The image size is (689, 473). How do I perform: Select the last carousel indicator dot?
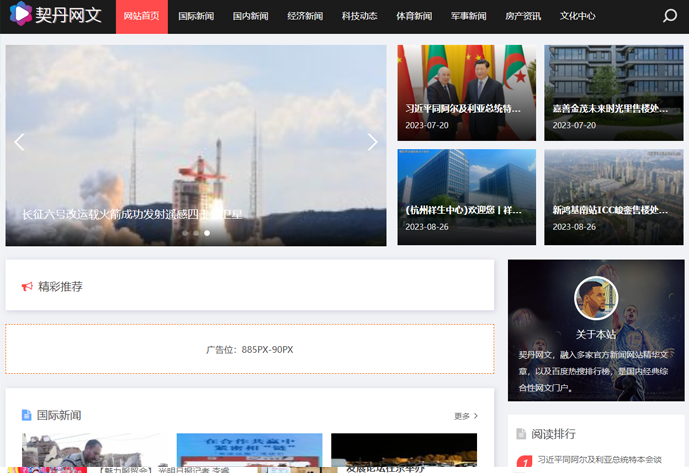click(207, 233)
